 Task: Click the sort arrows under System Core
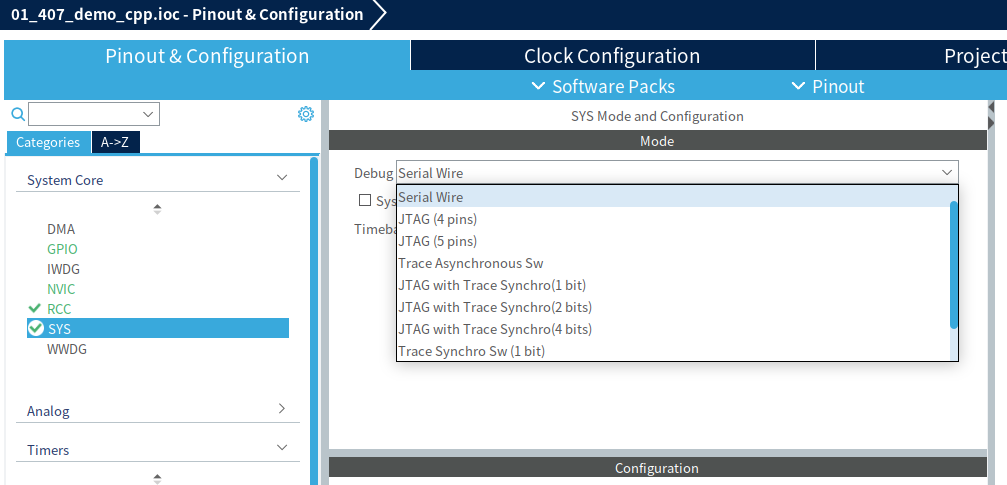coord(157,209)
